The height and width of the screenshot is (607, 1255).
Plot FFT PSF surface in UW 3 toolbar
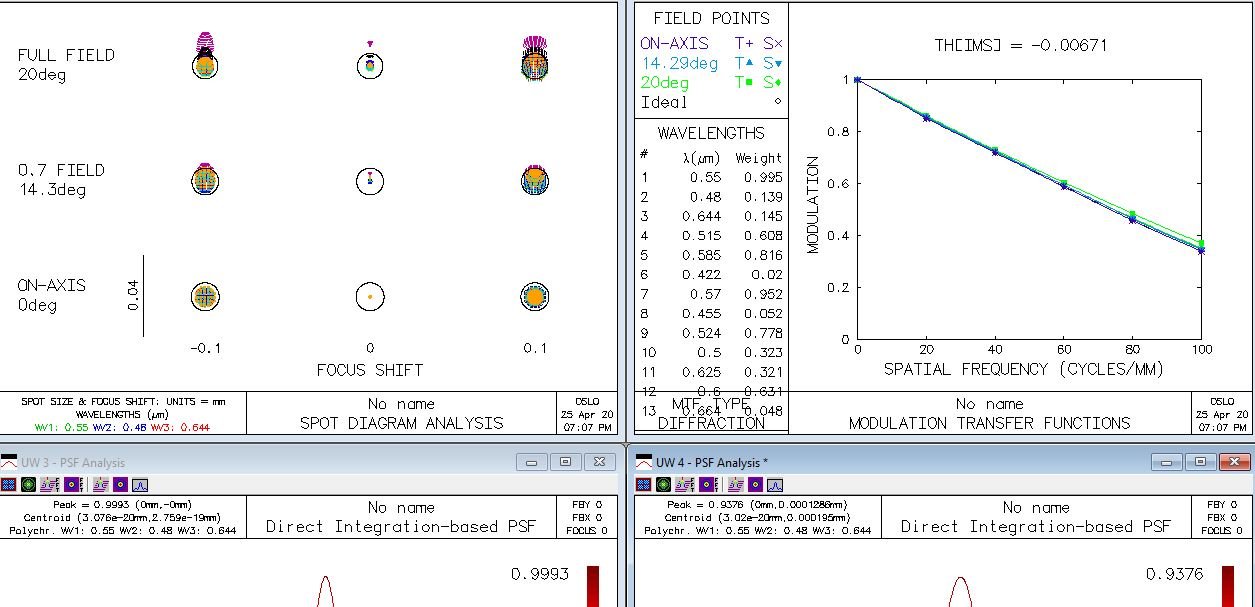(50, 484)
